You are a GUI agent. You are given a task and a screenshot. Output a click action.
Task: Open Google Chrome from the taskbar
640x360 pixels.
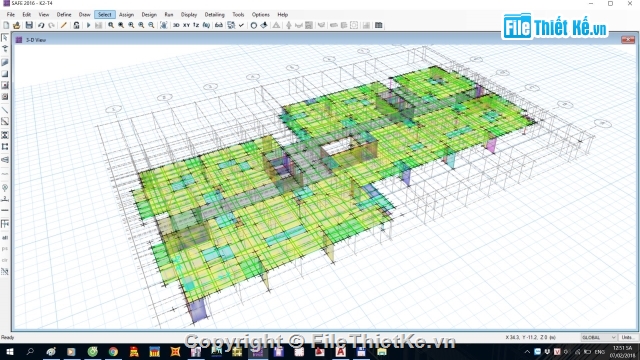(113, 352)
